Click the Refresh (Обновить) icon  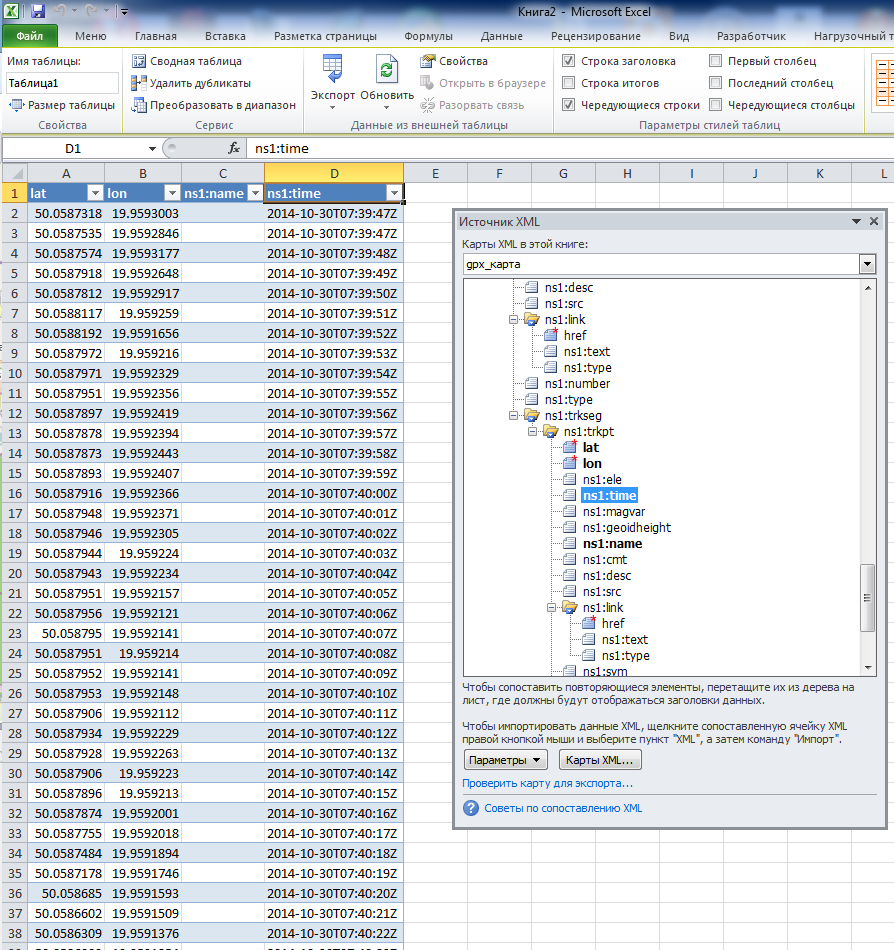(386, 70)
